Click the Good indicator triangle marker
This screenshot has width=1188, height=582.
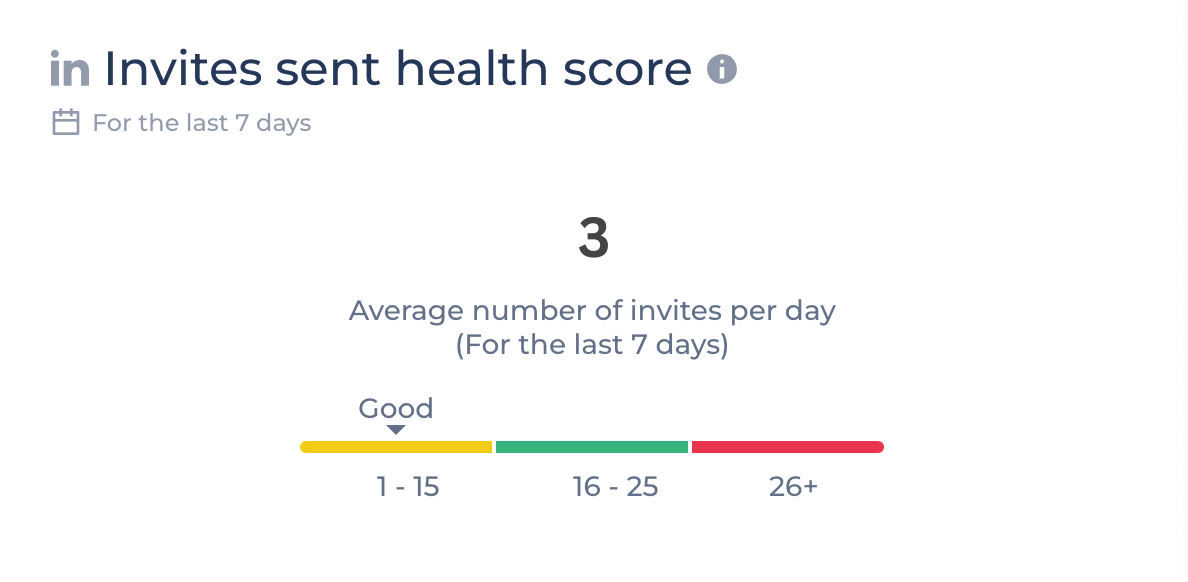pos(395,430)
